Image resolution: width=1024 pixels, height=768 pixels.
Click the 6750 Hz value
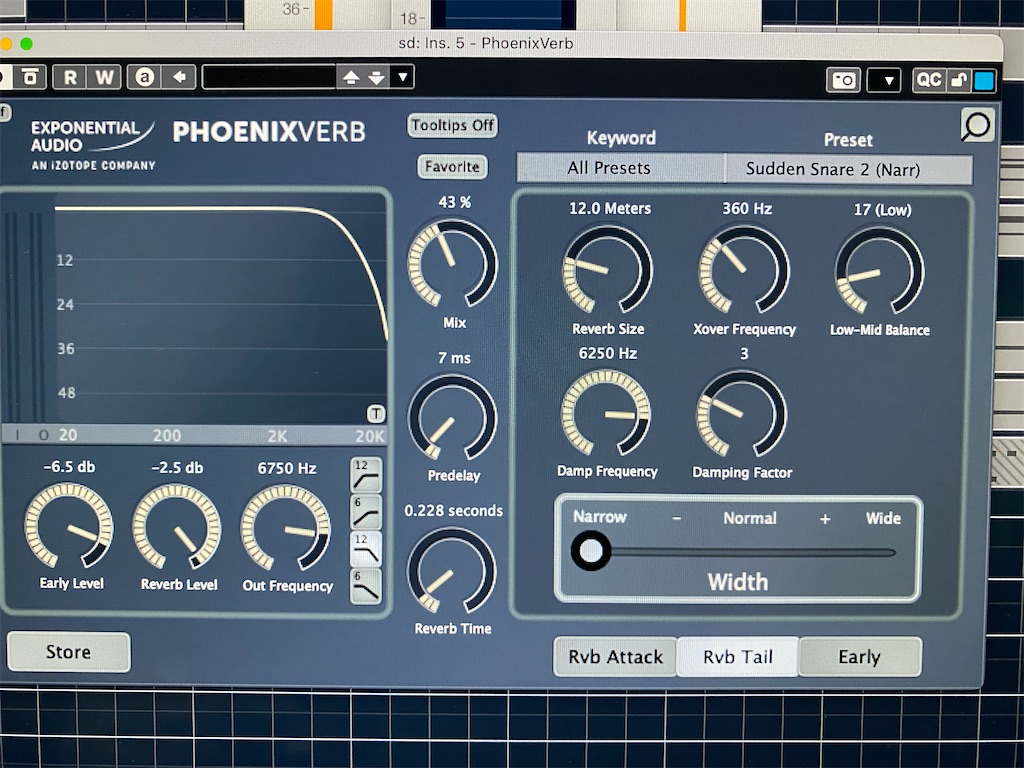coord(287,468)
